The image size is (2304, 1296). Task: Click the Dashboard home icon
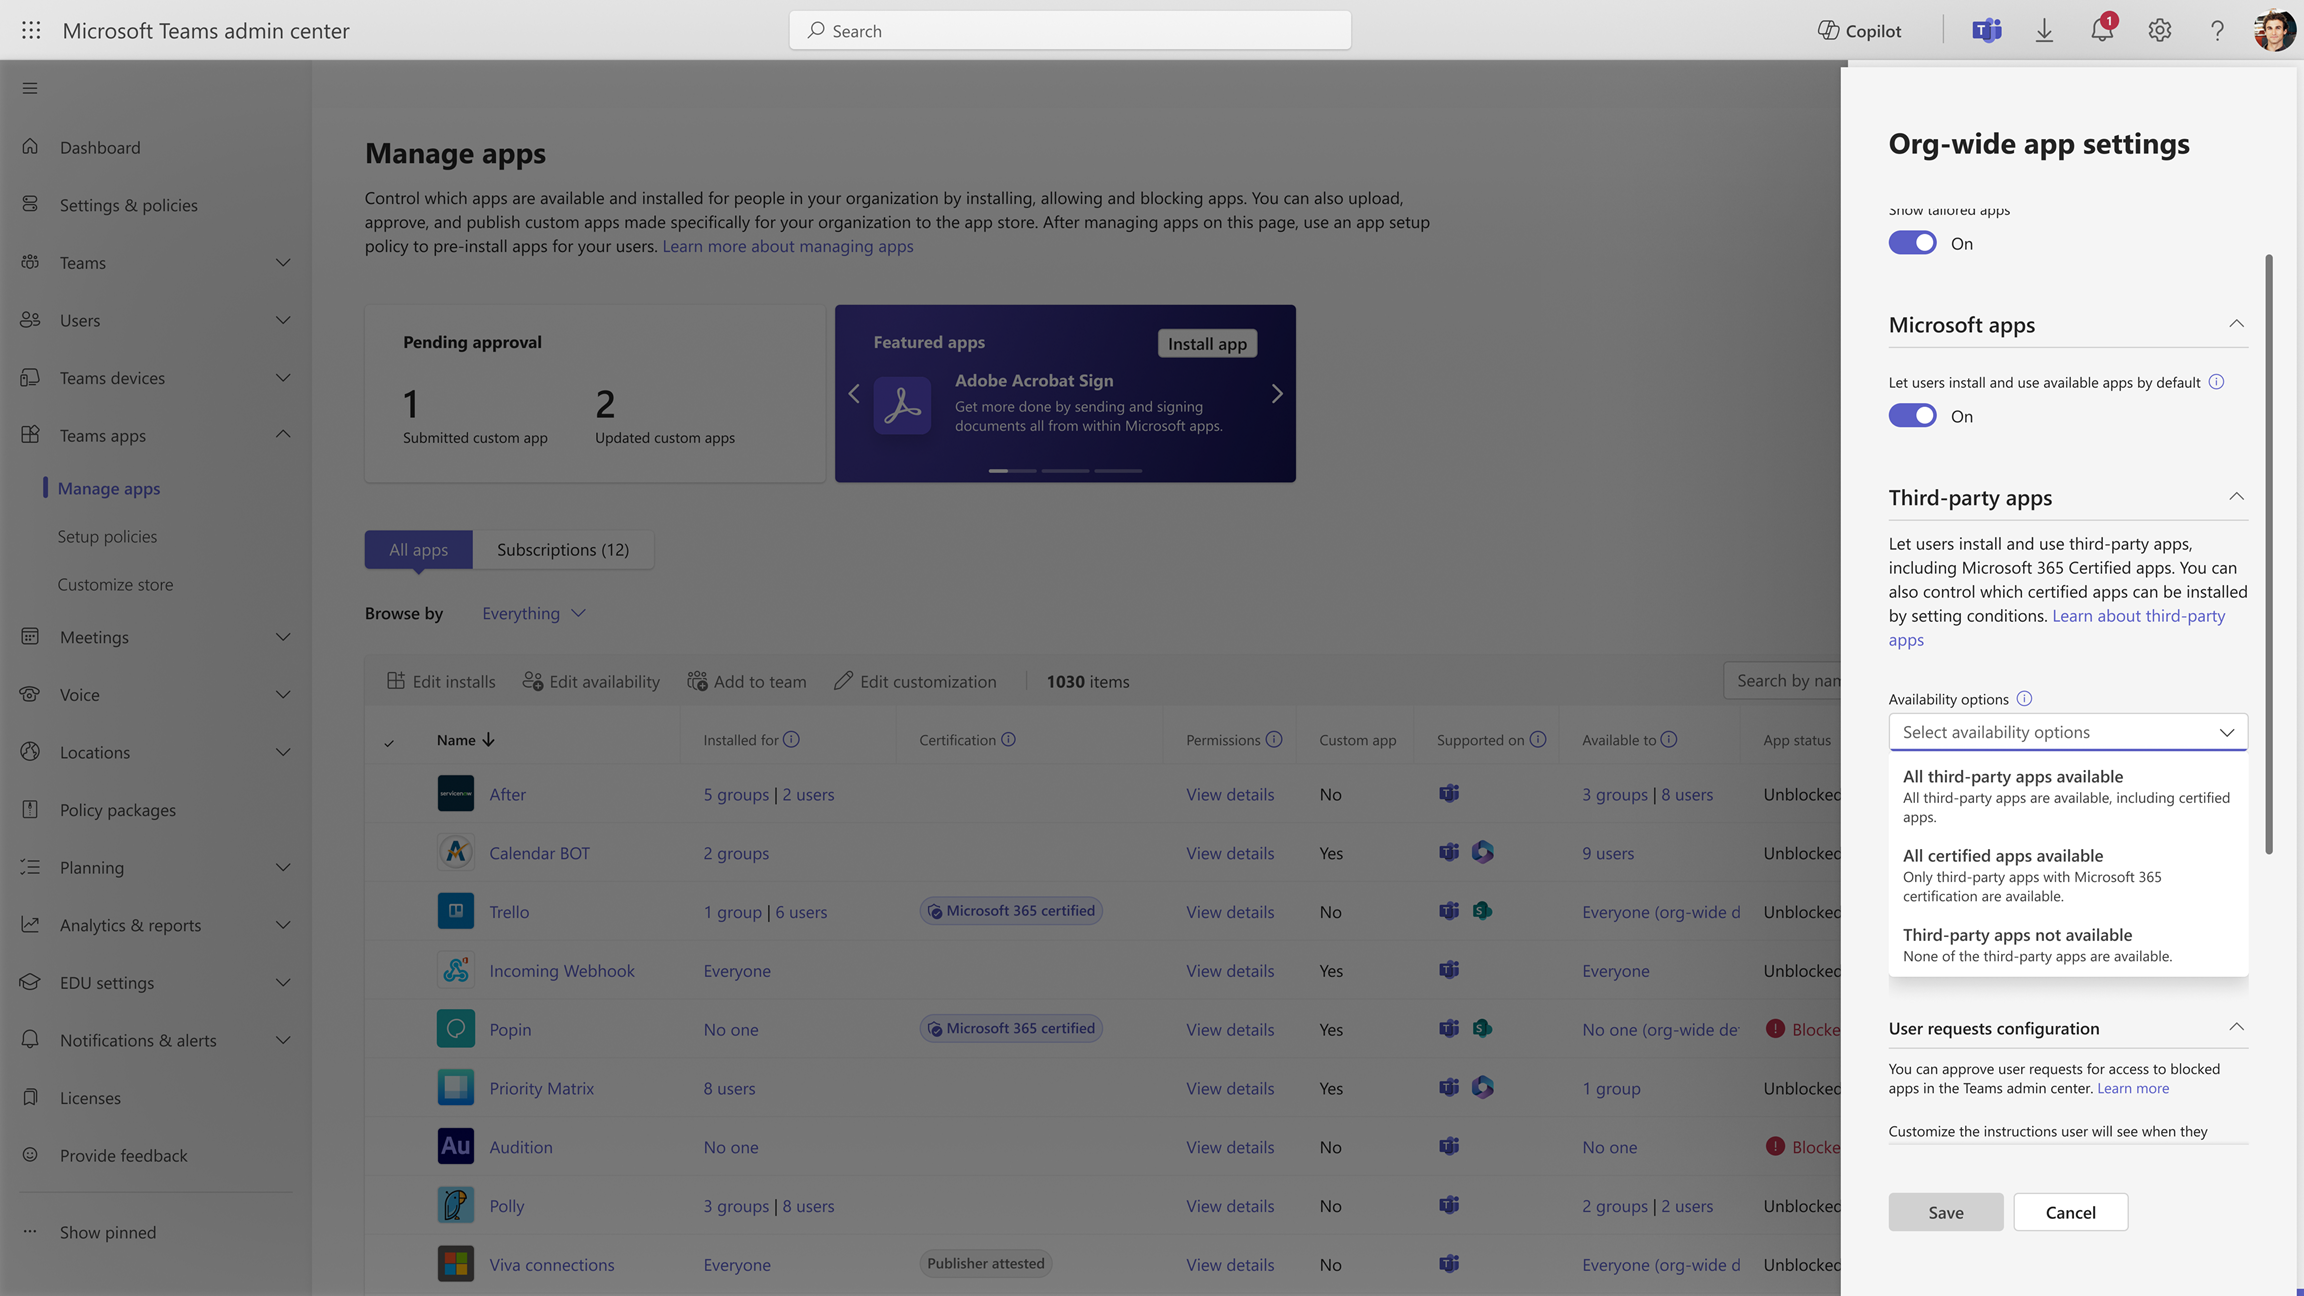click(x=30, y=147)
